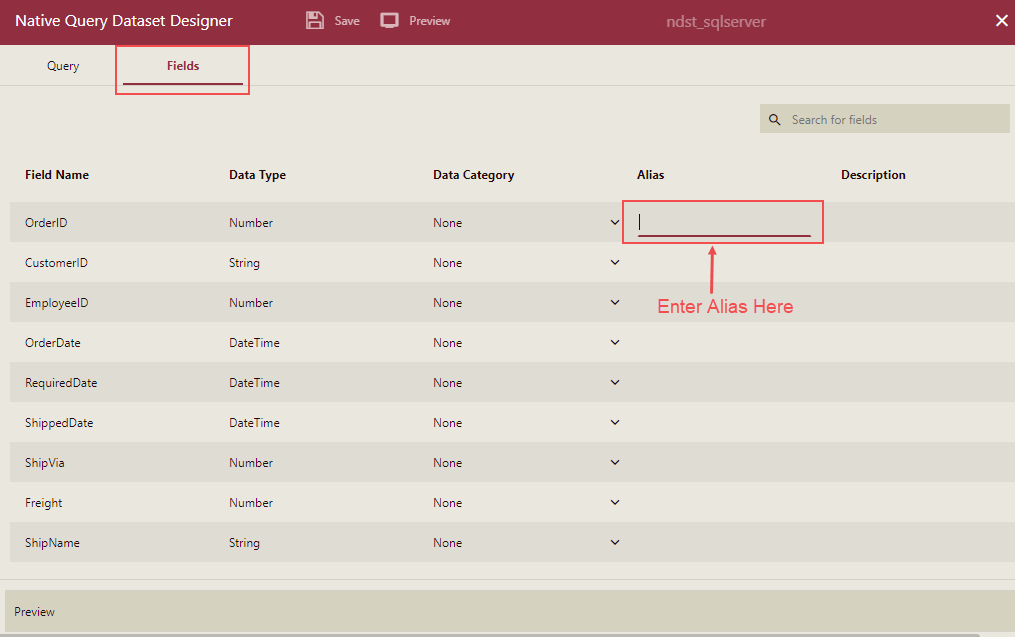The width and height of the screenshot is (1015, 637).
Task: Open the Data Category dropdown for ShipVia
Action: [615, 462]
